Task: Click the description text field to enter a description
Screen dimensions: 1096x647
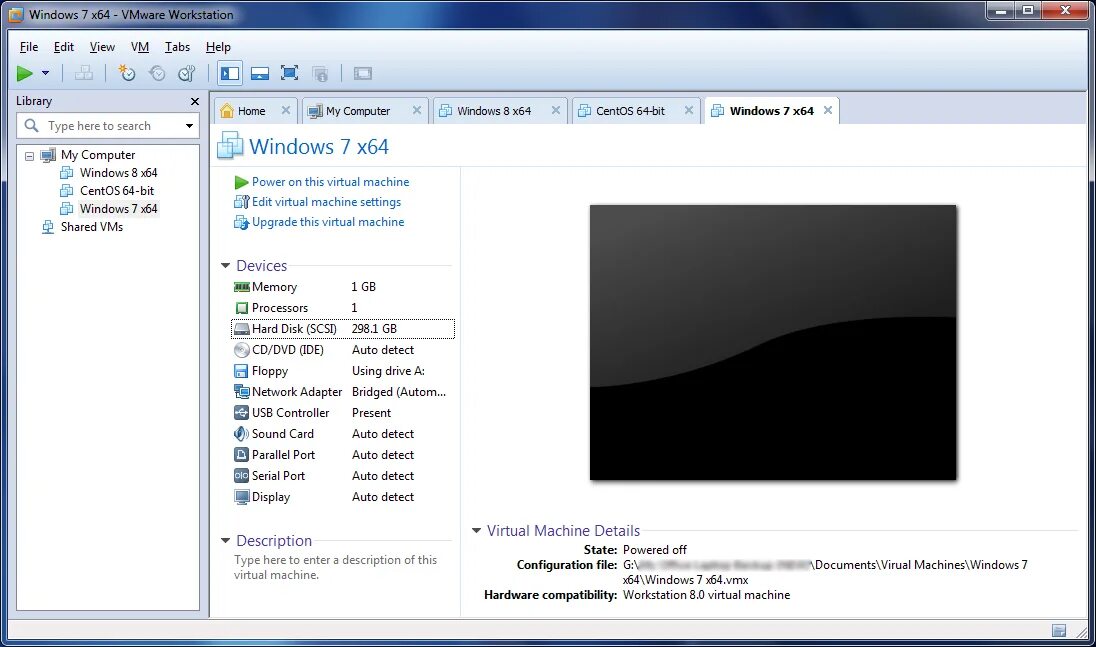Action: pyautogui.click(x=333, y=567)
